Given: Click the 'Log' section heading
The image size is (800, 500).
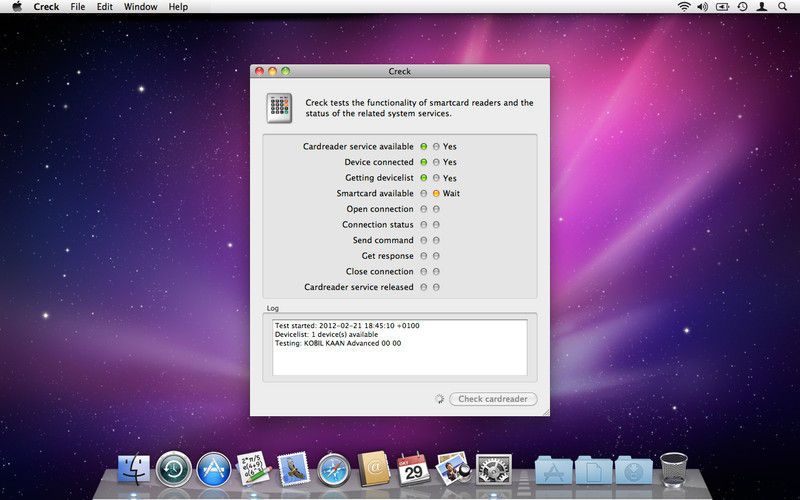Looking at the screenshot, I should [272, 308].
